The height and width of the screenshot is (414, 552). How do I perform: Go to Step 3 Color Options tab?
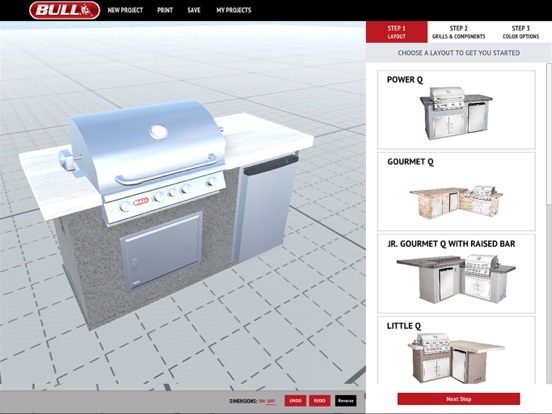point(521,32)
